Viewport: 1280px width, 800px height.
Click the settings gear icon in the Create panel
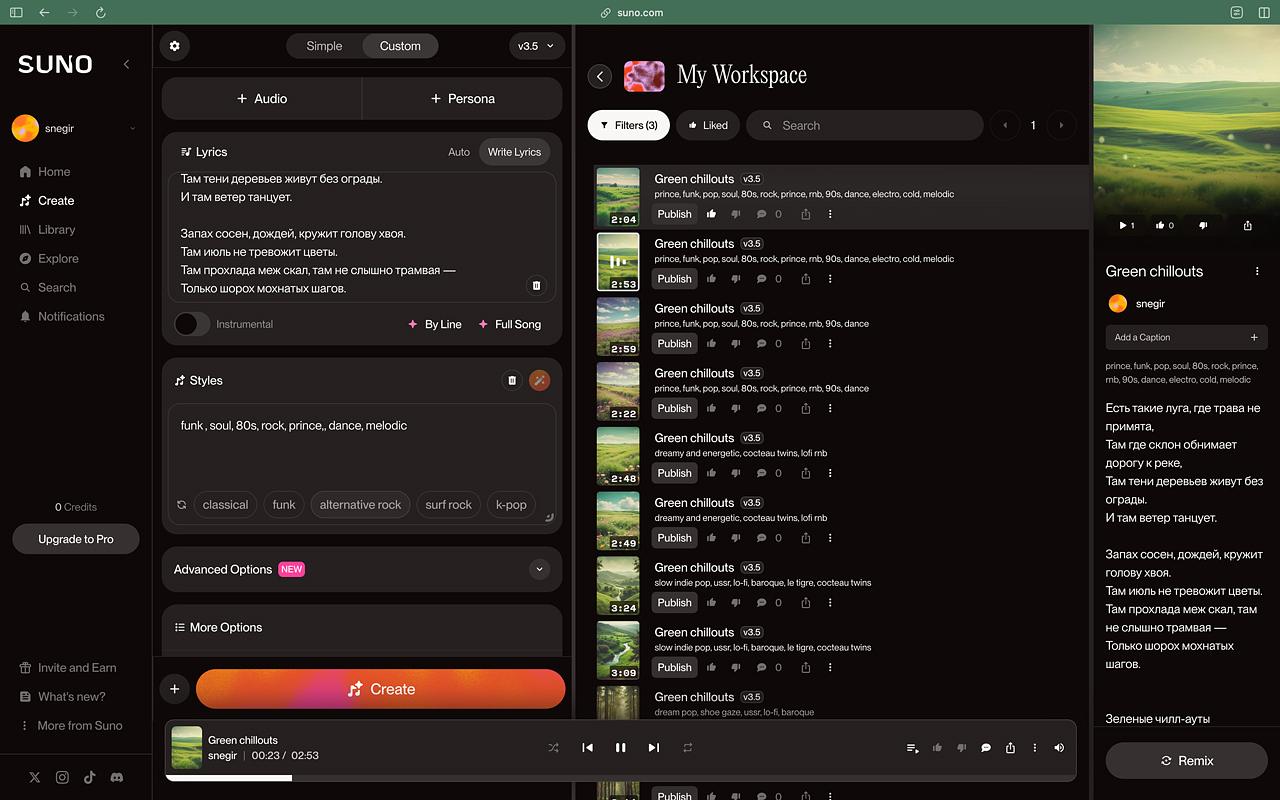175,46
